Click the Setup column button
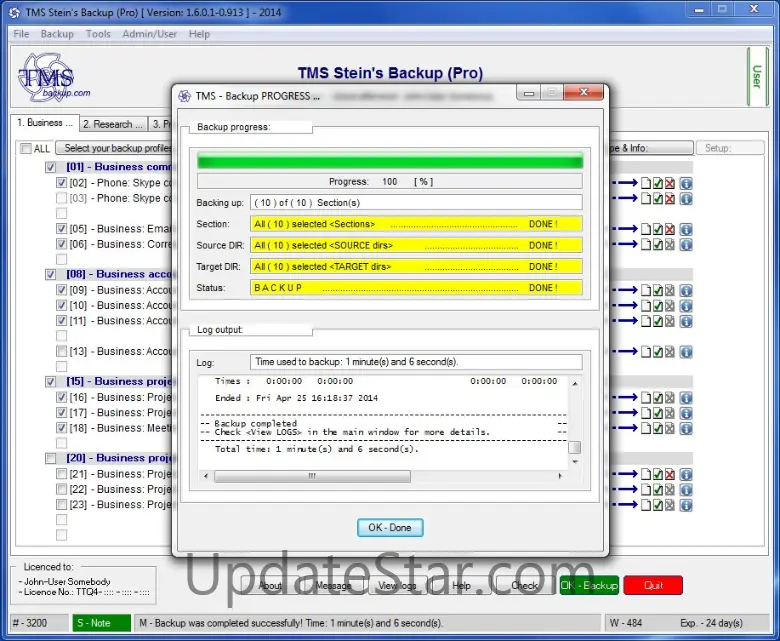780x641 pixels. point(730,148)
